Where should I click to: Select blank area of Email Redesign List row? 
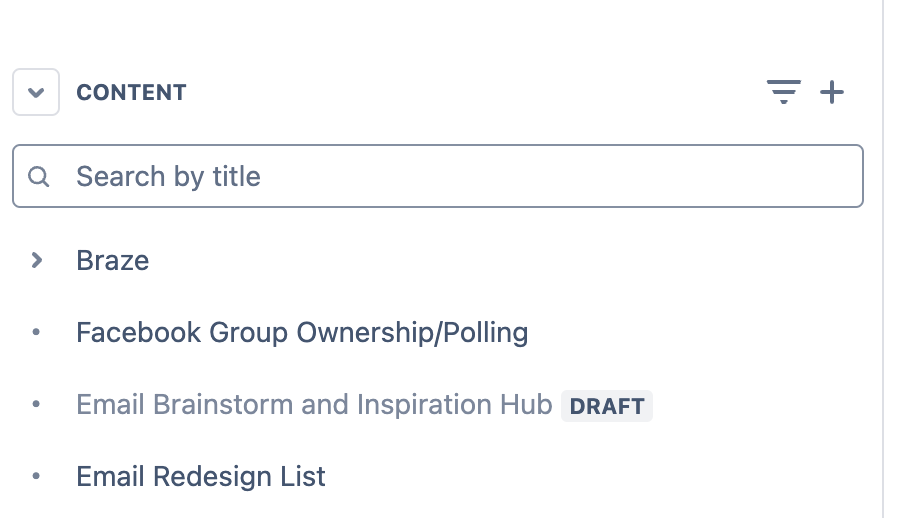(x=595, y=477)
